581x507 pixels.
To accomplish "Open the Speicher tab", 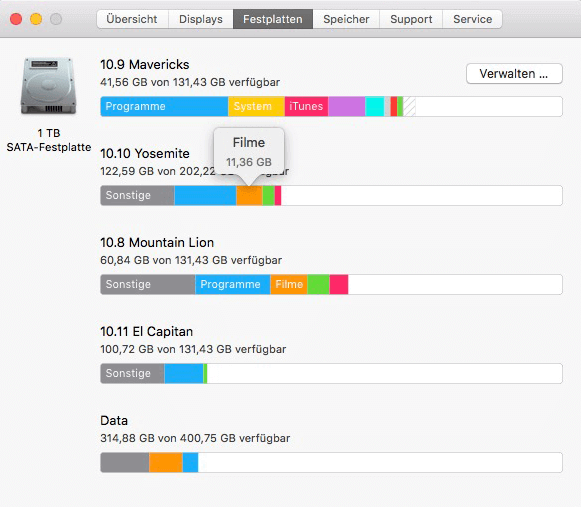I will click(346, 19).
